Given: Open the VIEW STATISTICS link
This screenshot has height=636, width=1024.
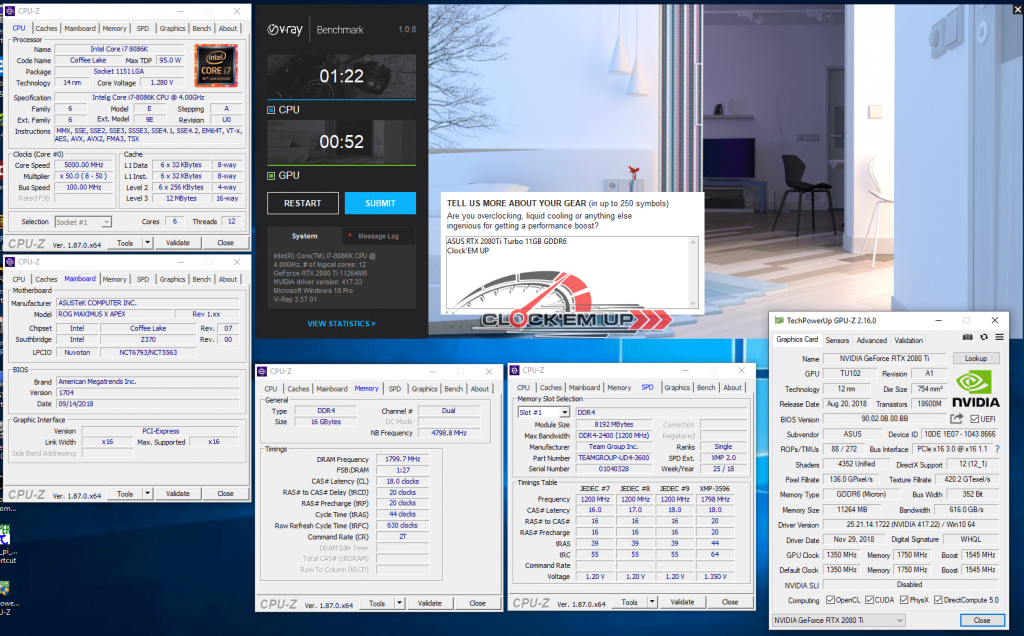Looking at the screenshot, I should 341,324.
